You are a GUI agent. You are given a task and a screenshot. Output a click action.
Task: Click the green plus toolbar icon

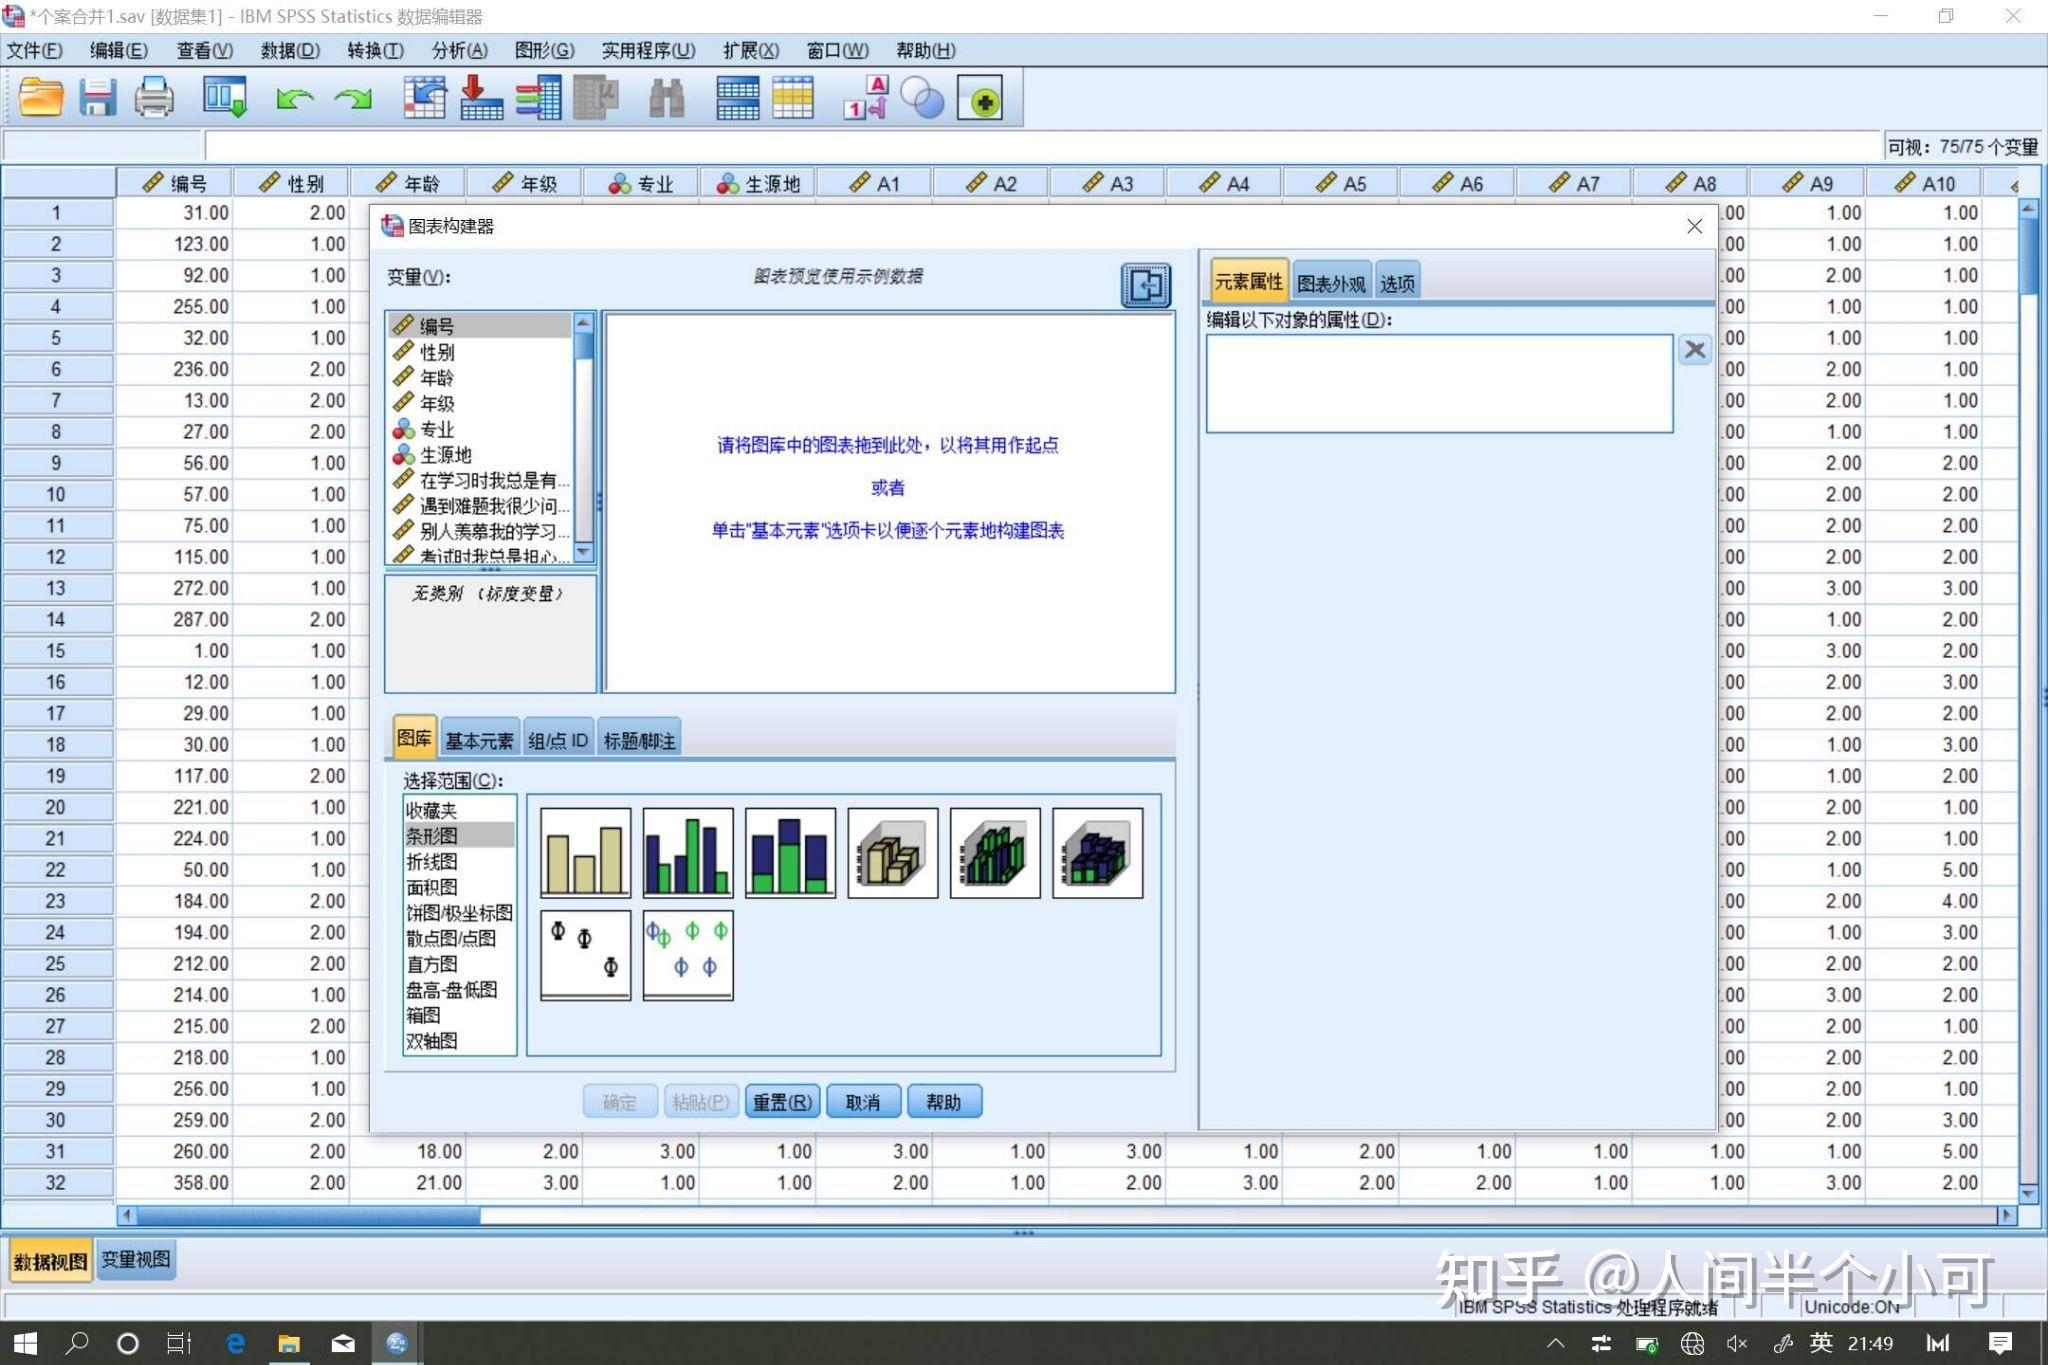click(x=980, y=98)
